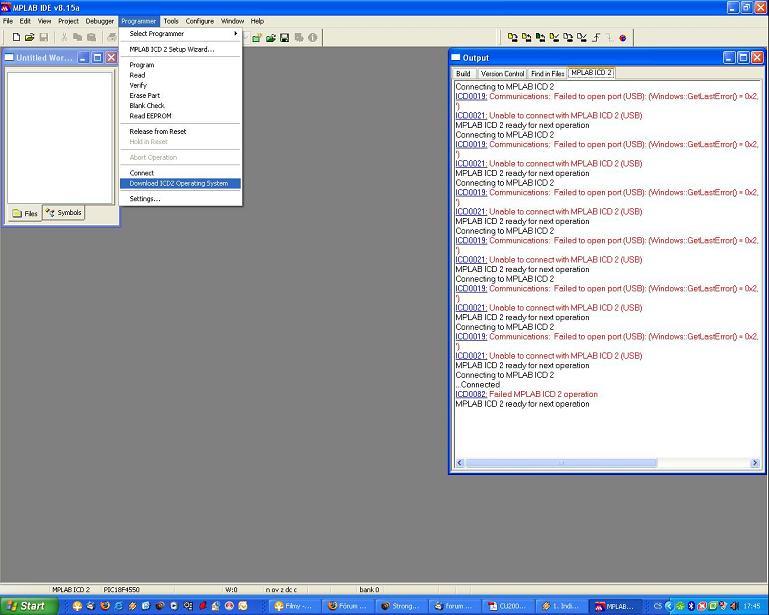Switch to Symbols tab in workspace
The width and height of the screenshot is (769, 615).
pyautogui.click(x=64, y=212)
